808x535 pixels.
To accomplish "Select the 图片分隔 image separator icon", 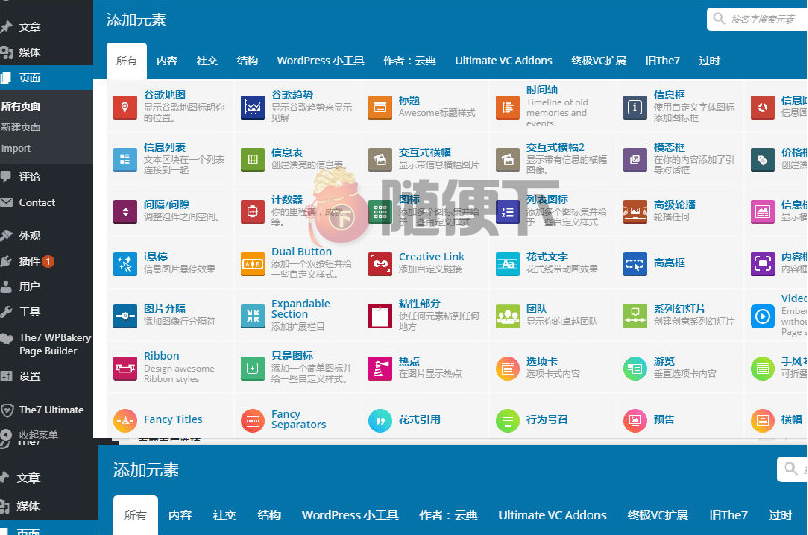I will pos(125,316).
